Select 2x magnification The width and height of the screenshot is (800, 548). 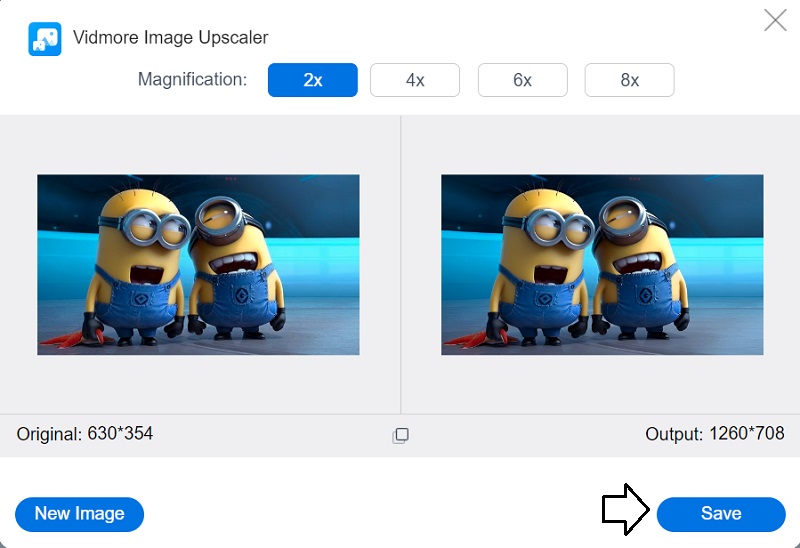coord(312,80)
